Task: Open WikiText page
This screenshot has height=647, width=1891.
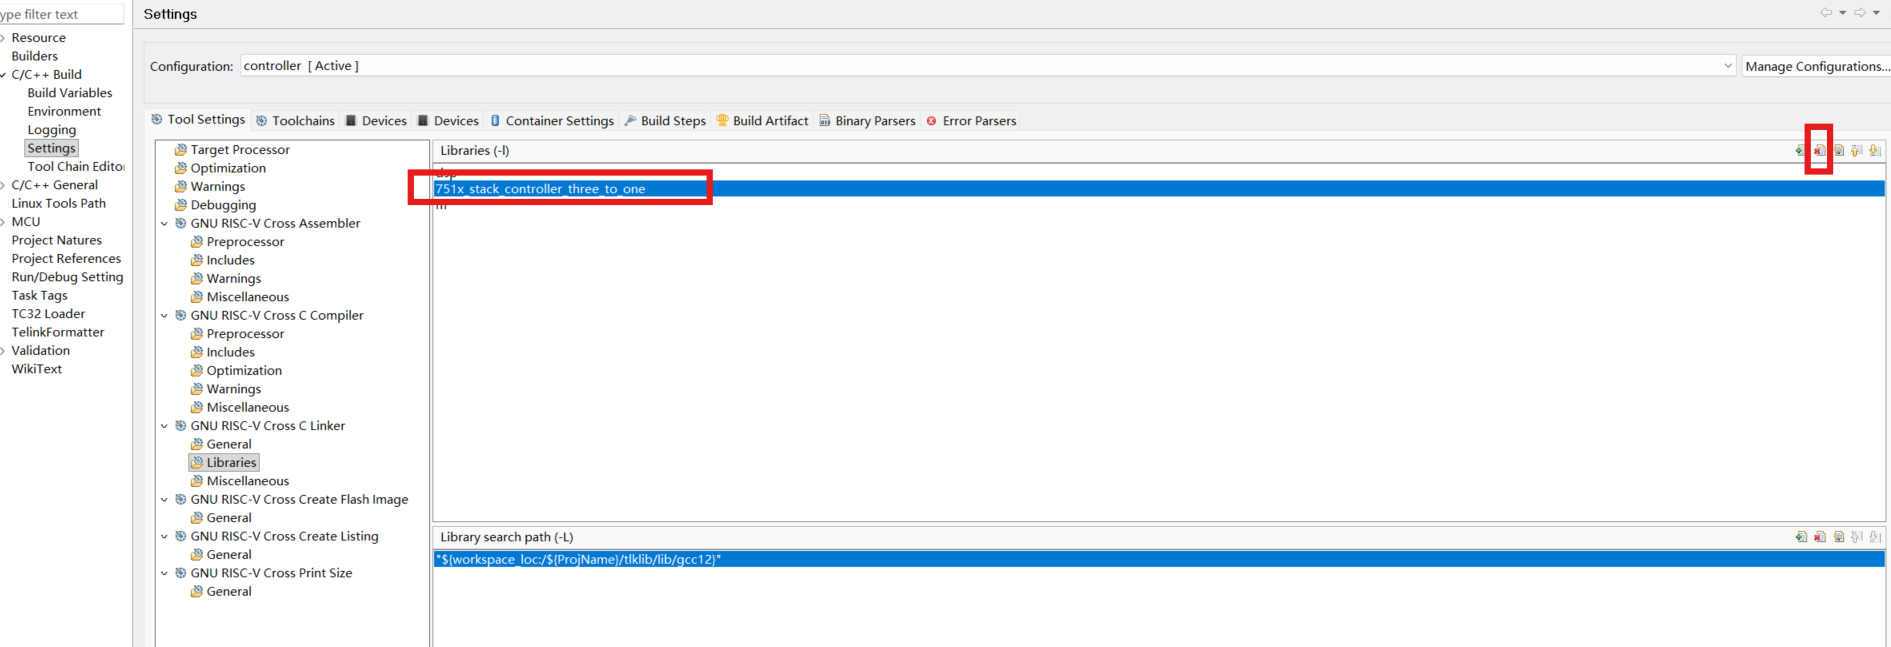Action: pyautogui.click(x=36, y=369)
